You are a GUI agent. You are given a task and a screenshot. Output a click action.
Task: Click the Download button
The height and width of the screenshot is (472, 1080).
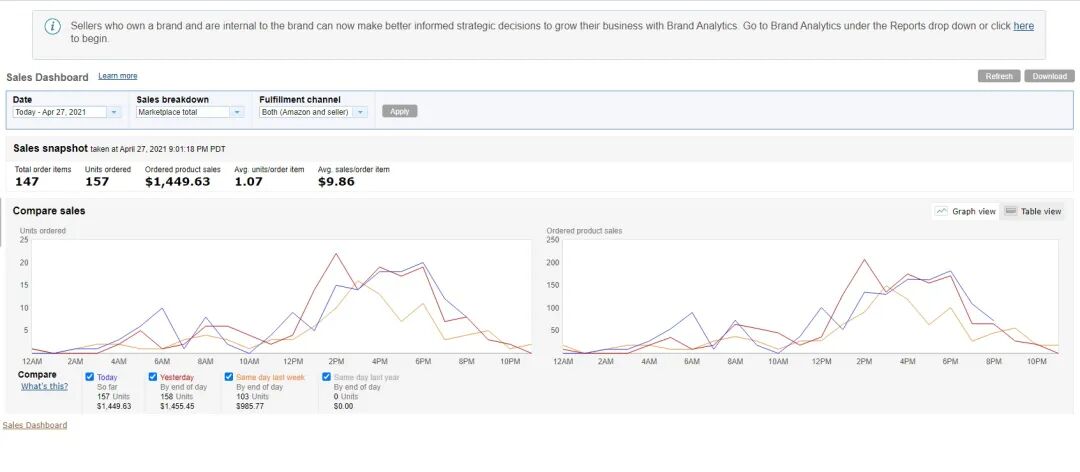pyautogui.click(x=1049, y=76)
